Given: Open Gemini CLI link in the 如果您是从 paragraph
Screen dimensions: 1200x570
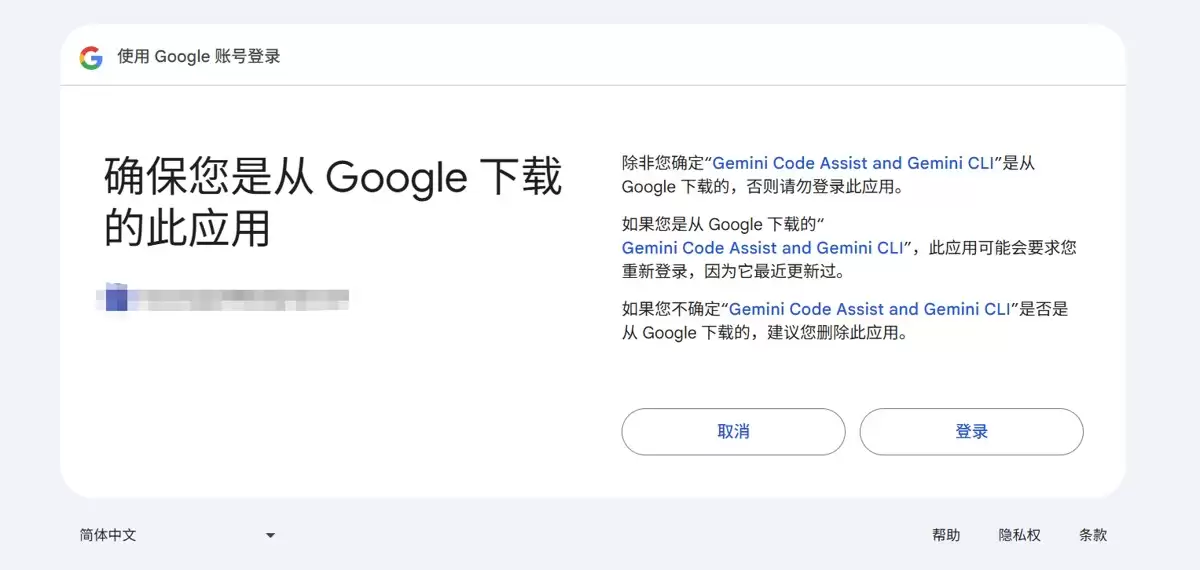Looking at the screenshot, I should pos(762,248).
